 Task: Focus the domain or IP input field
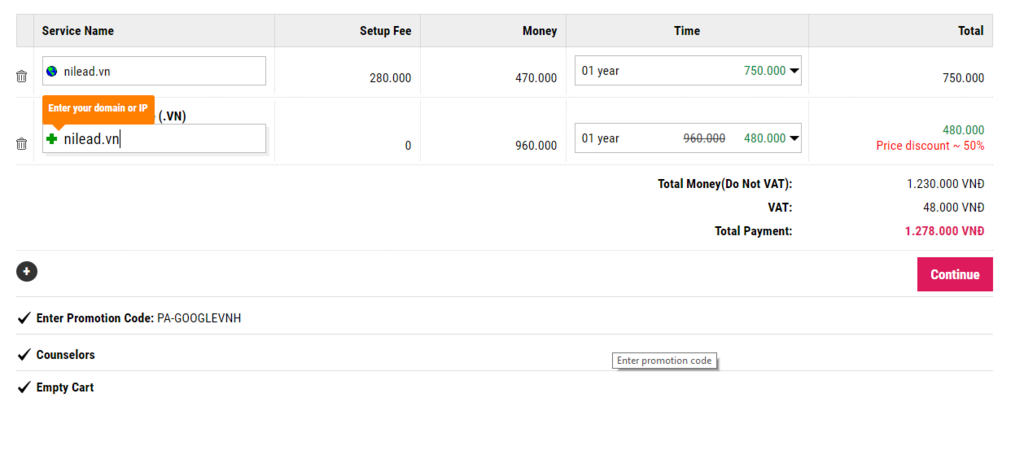click(154, 138)
